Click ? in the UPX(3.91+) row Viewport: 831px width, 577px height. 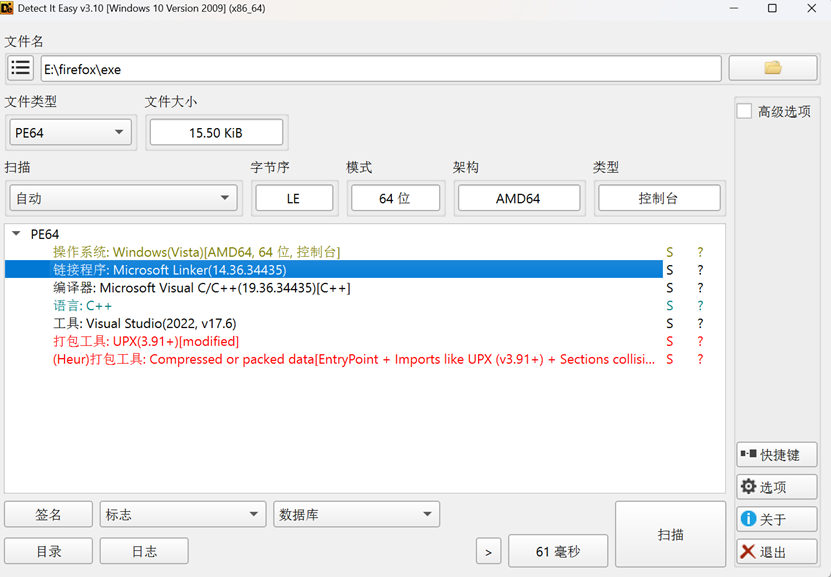coord(700,342)
